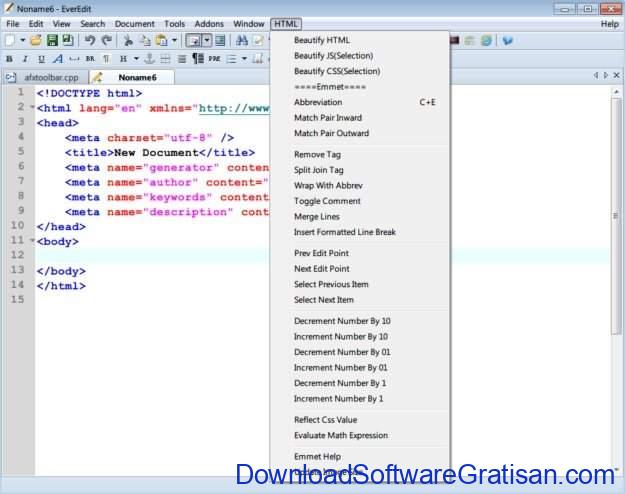
Task: Open Emmet Help menu entry
Action: point(360,457)
